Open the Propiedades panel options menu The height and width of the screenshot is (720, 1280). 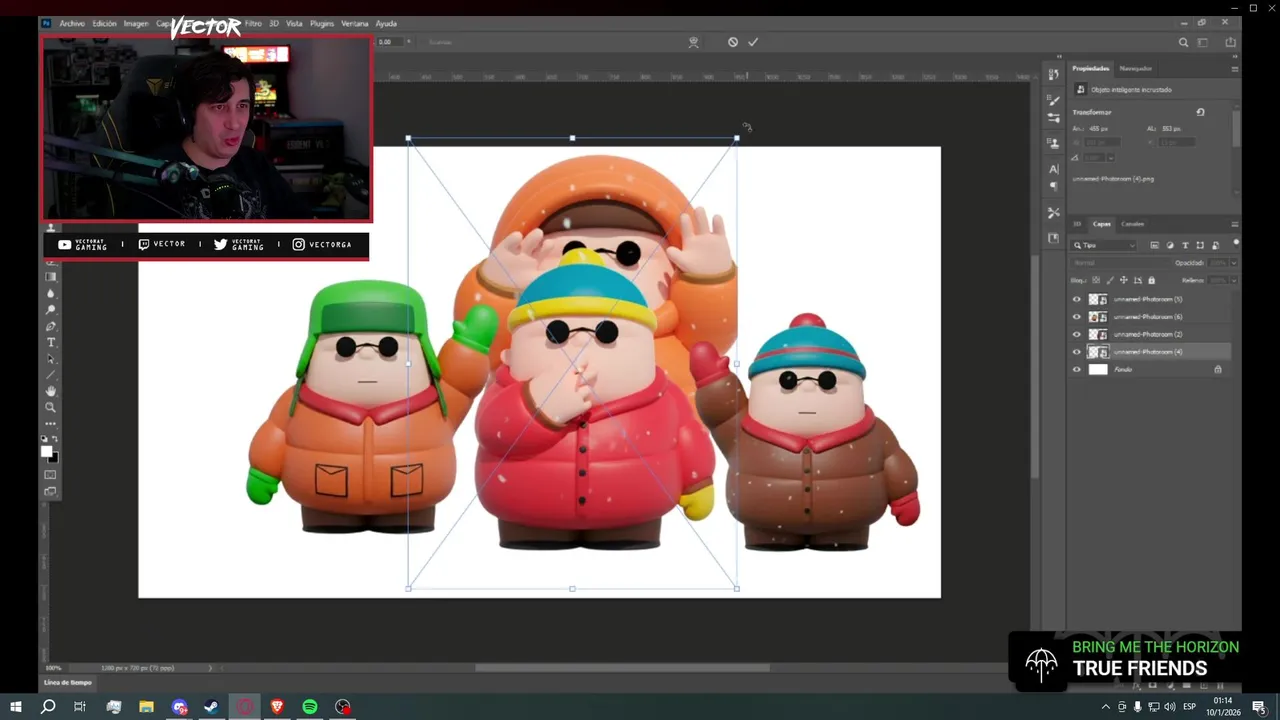point(1235,69)
